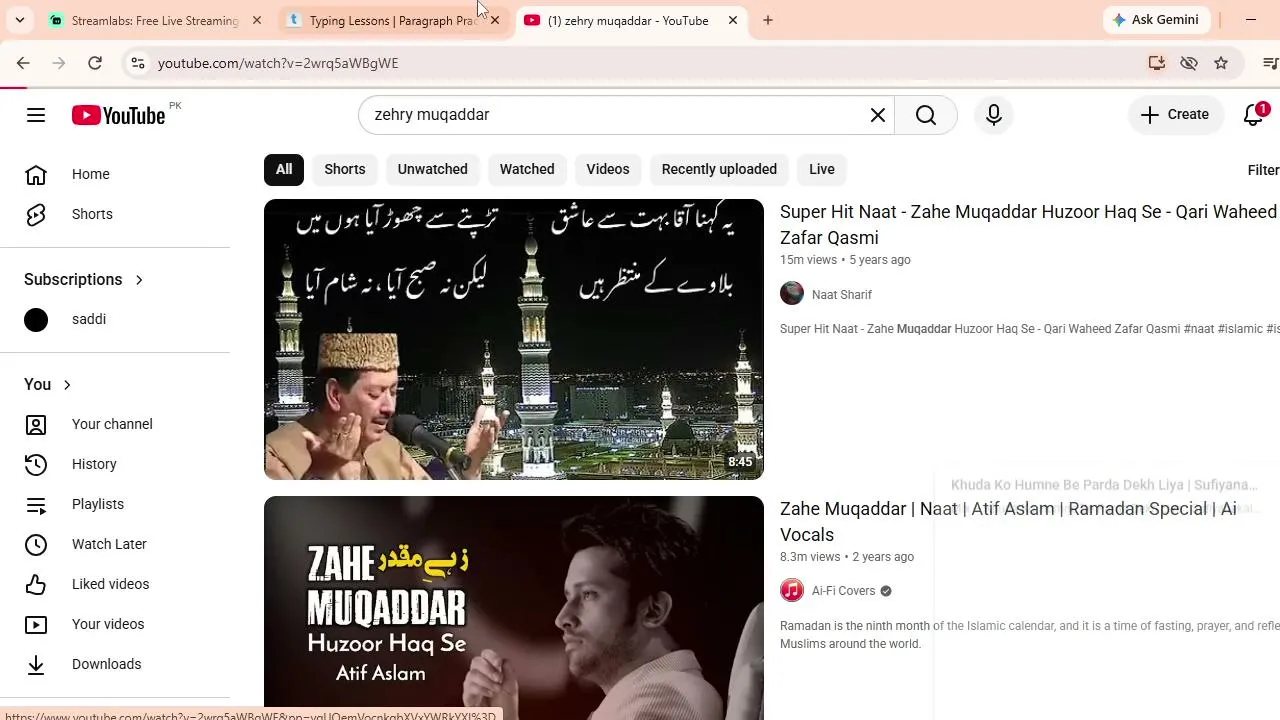Open the Zahe Muqaddar Atif Aslam video title

(x=1008, y=522)
